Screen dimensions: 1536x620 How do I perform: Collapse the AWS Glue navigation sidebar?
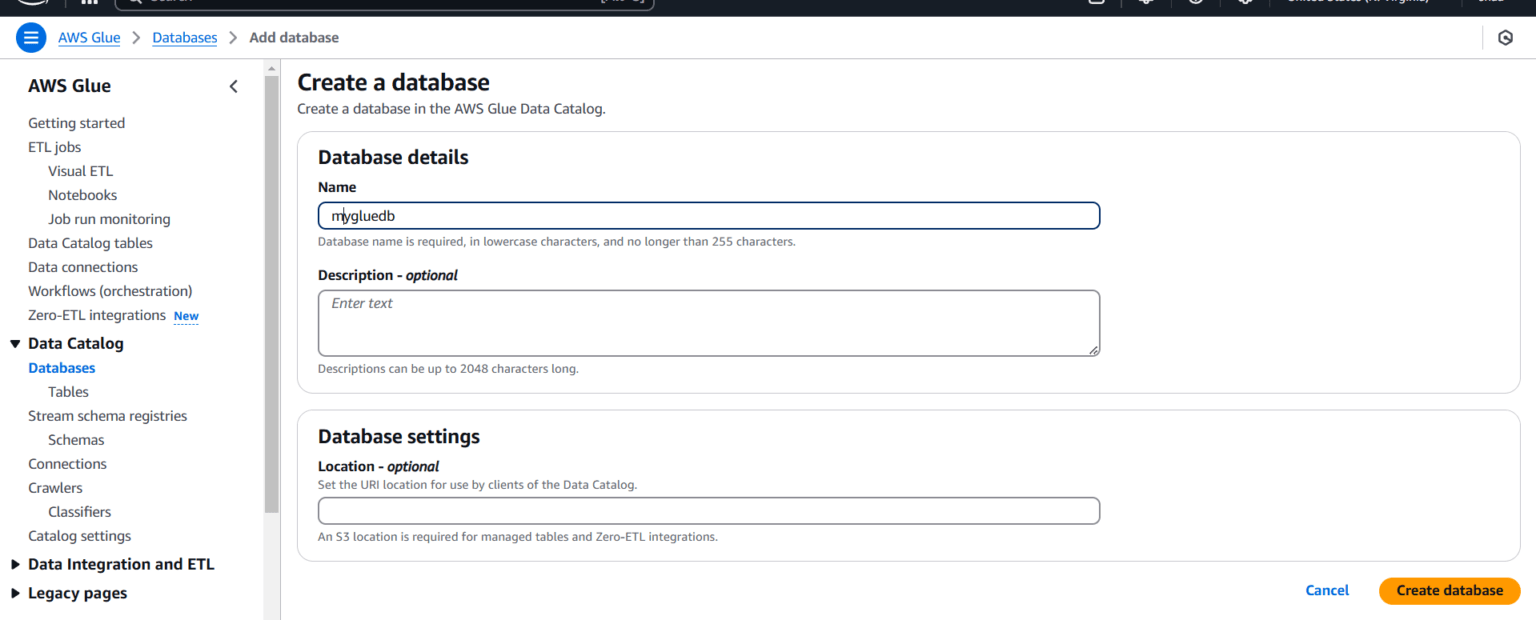click(x=233, y=86)
